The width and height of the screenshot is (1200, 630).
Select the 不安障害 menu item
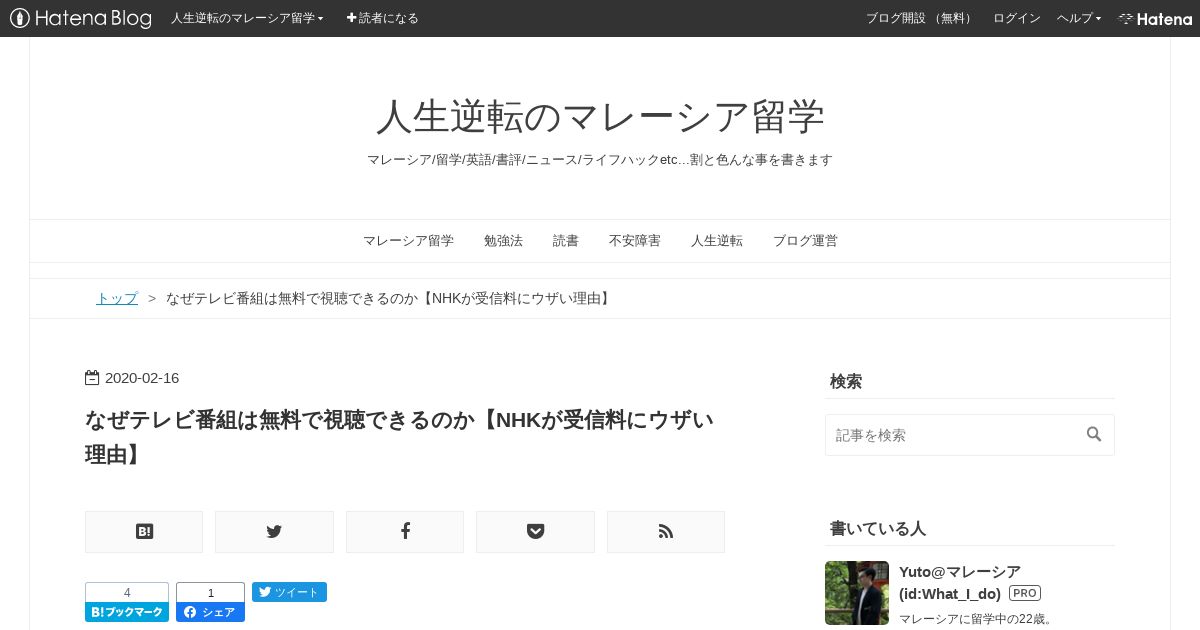pyautogui.click(x=635, y=241)
